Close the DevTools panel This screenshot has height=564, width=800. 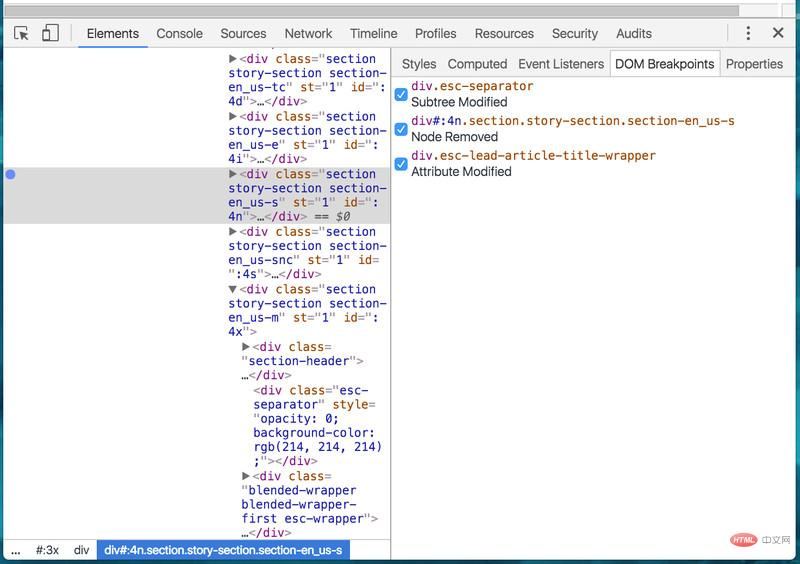[x=778, y=33]
